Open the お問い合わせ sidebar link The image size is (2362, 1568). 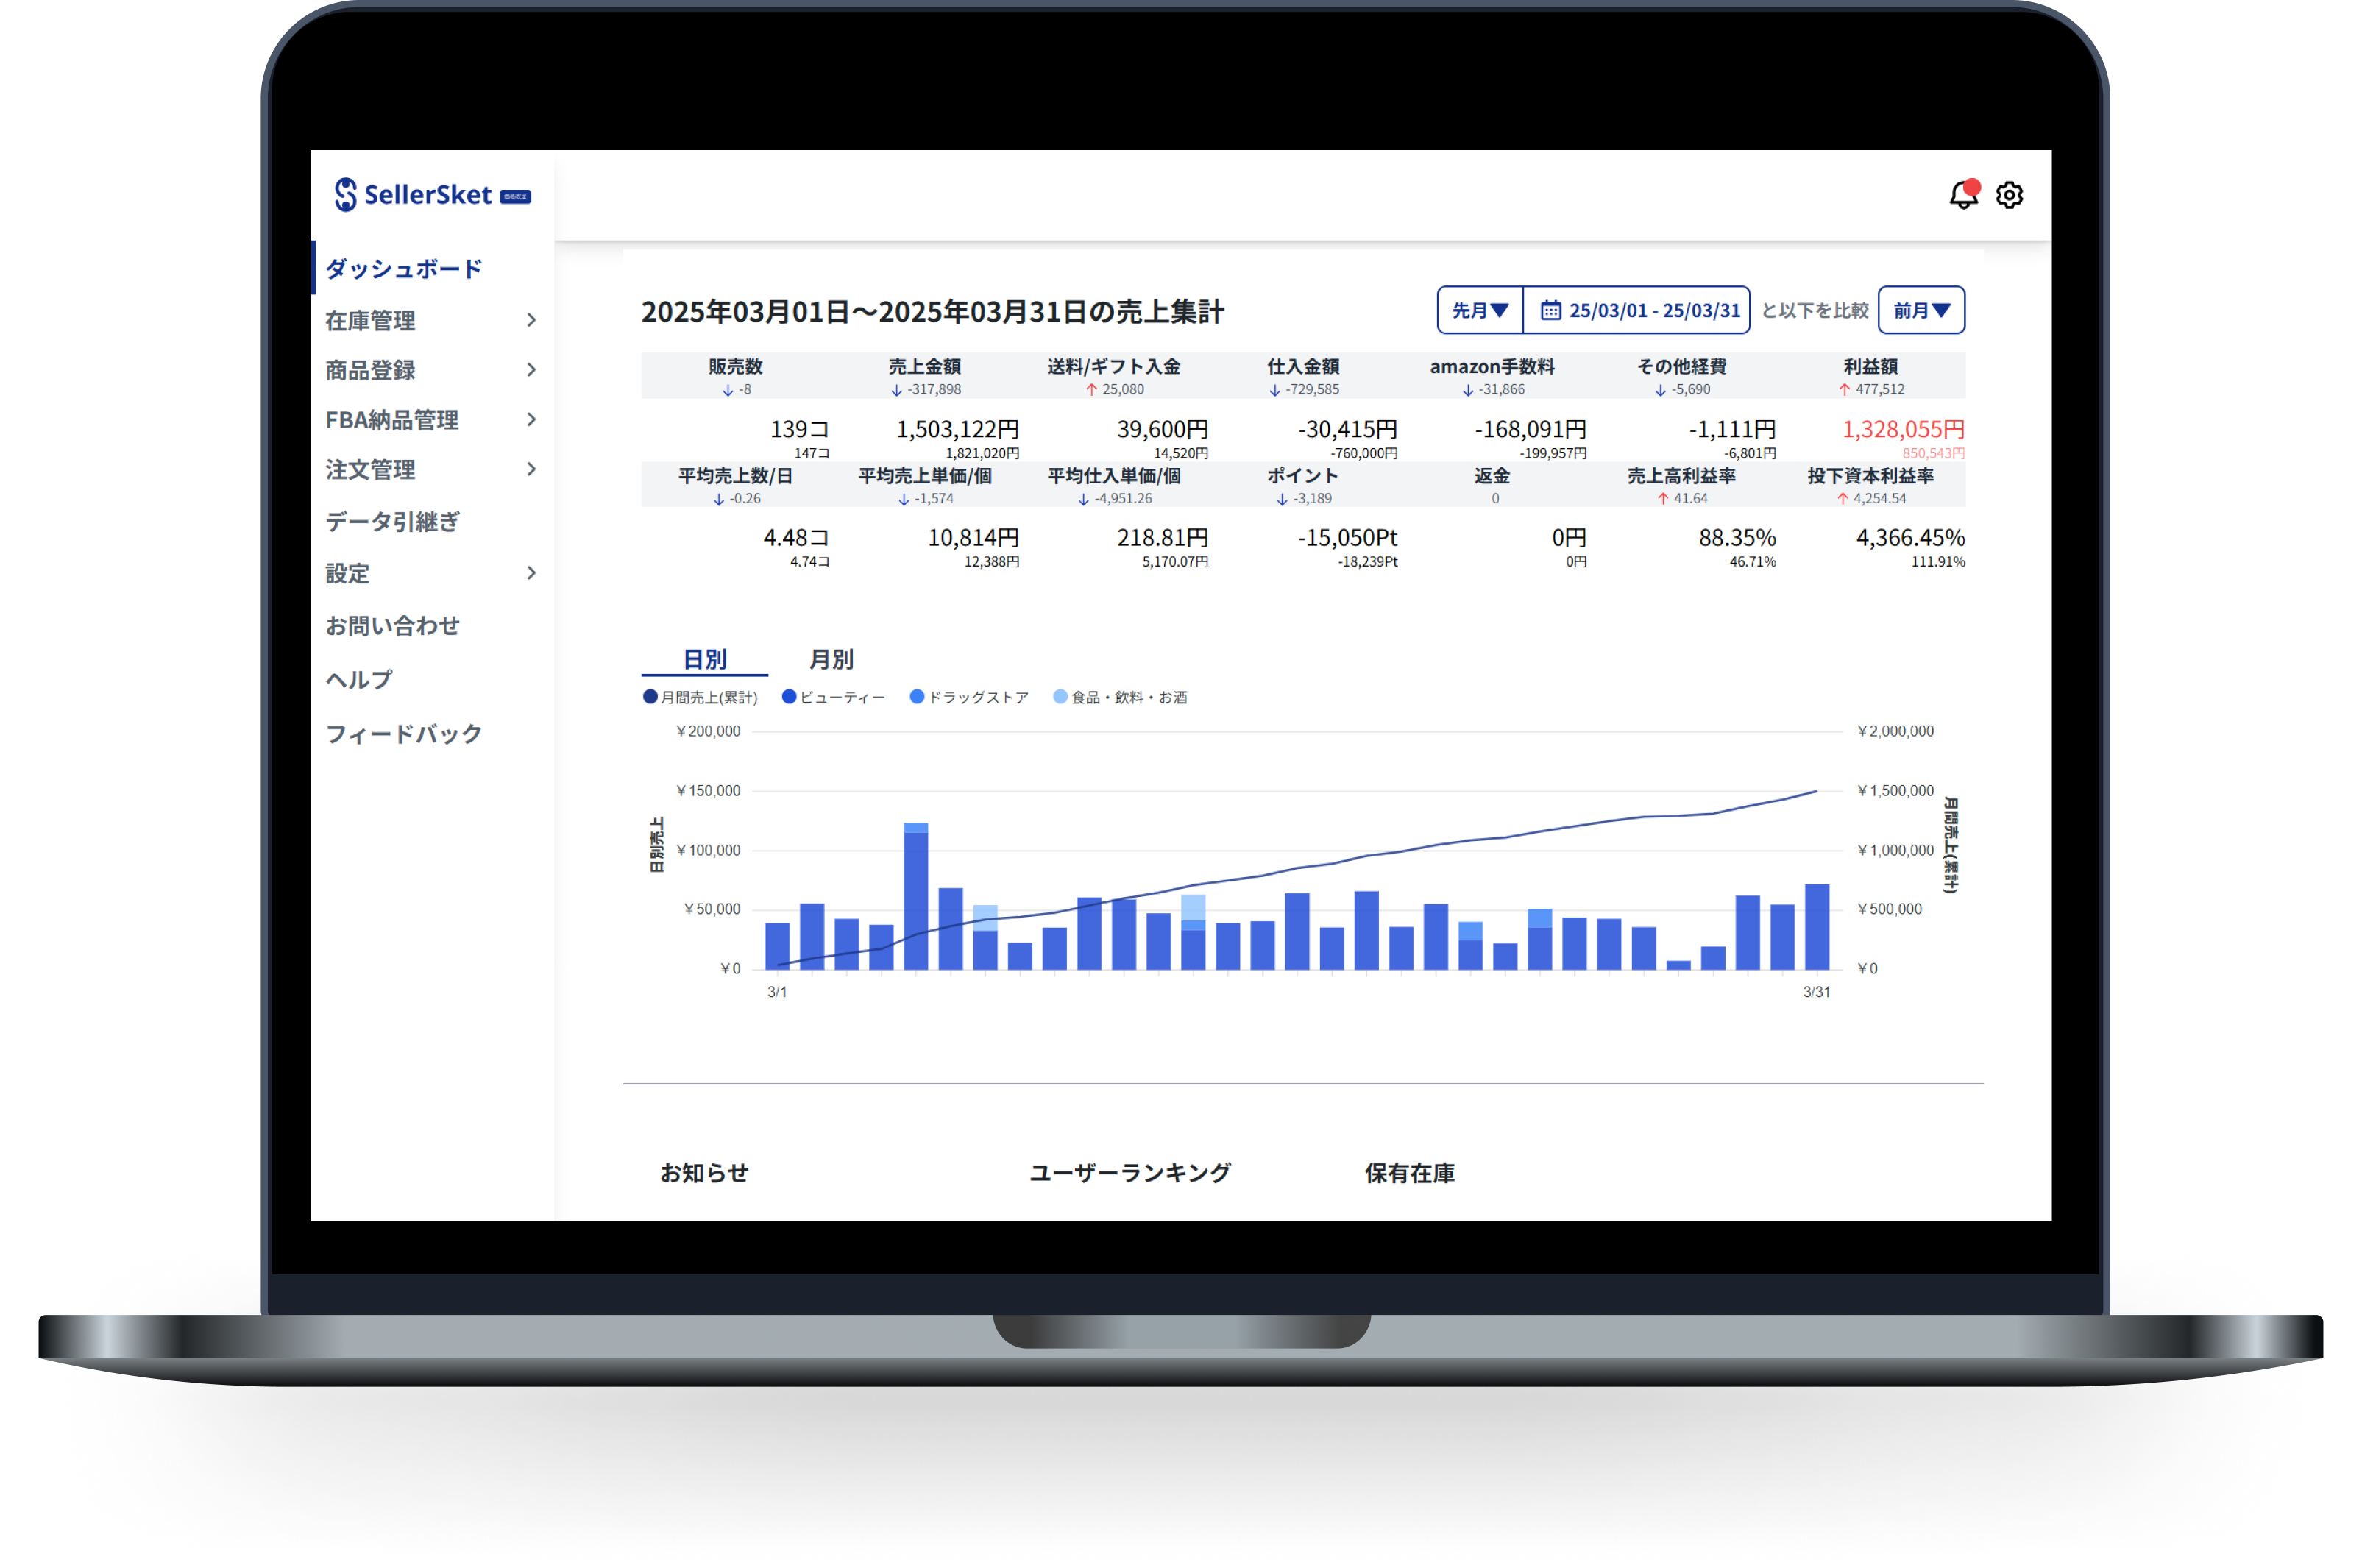392,625
